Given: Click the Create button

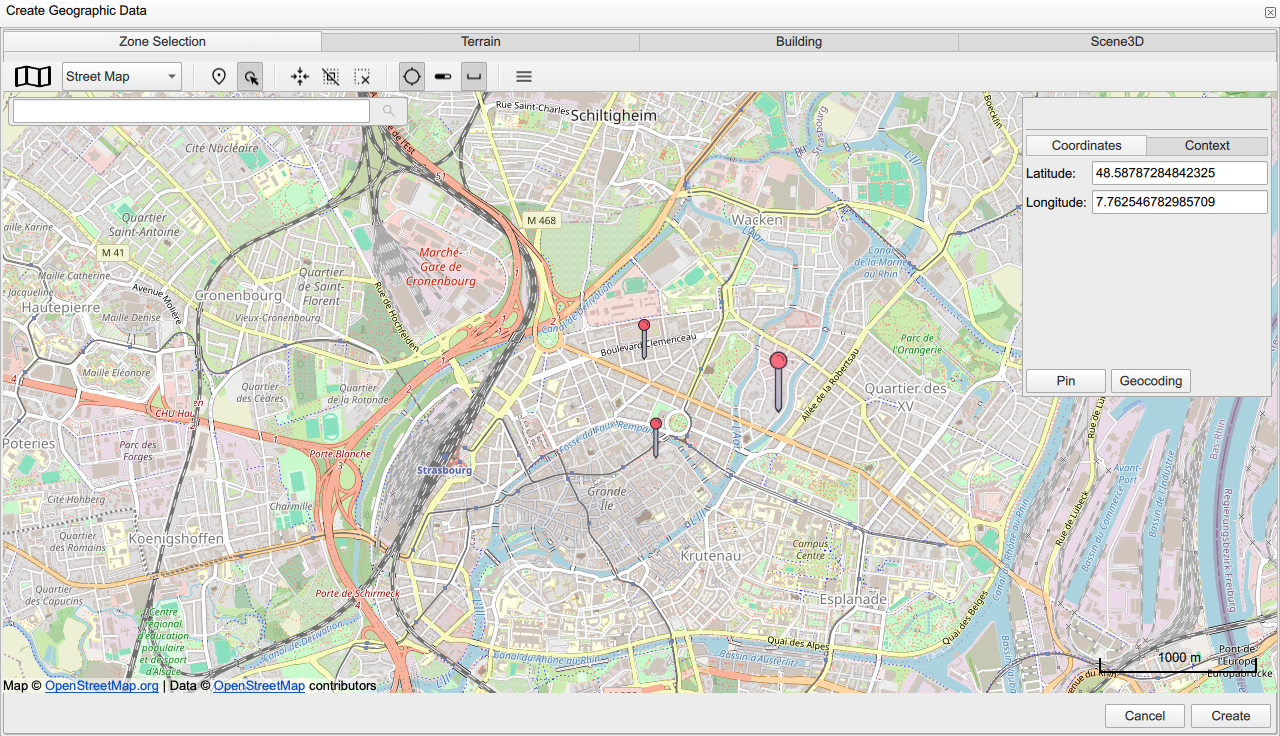Looking at the screenshot, I should (x=1230, y=716).
